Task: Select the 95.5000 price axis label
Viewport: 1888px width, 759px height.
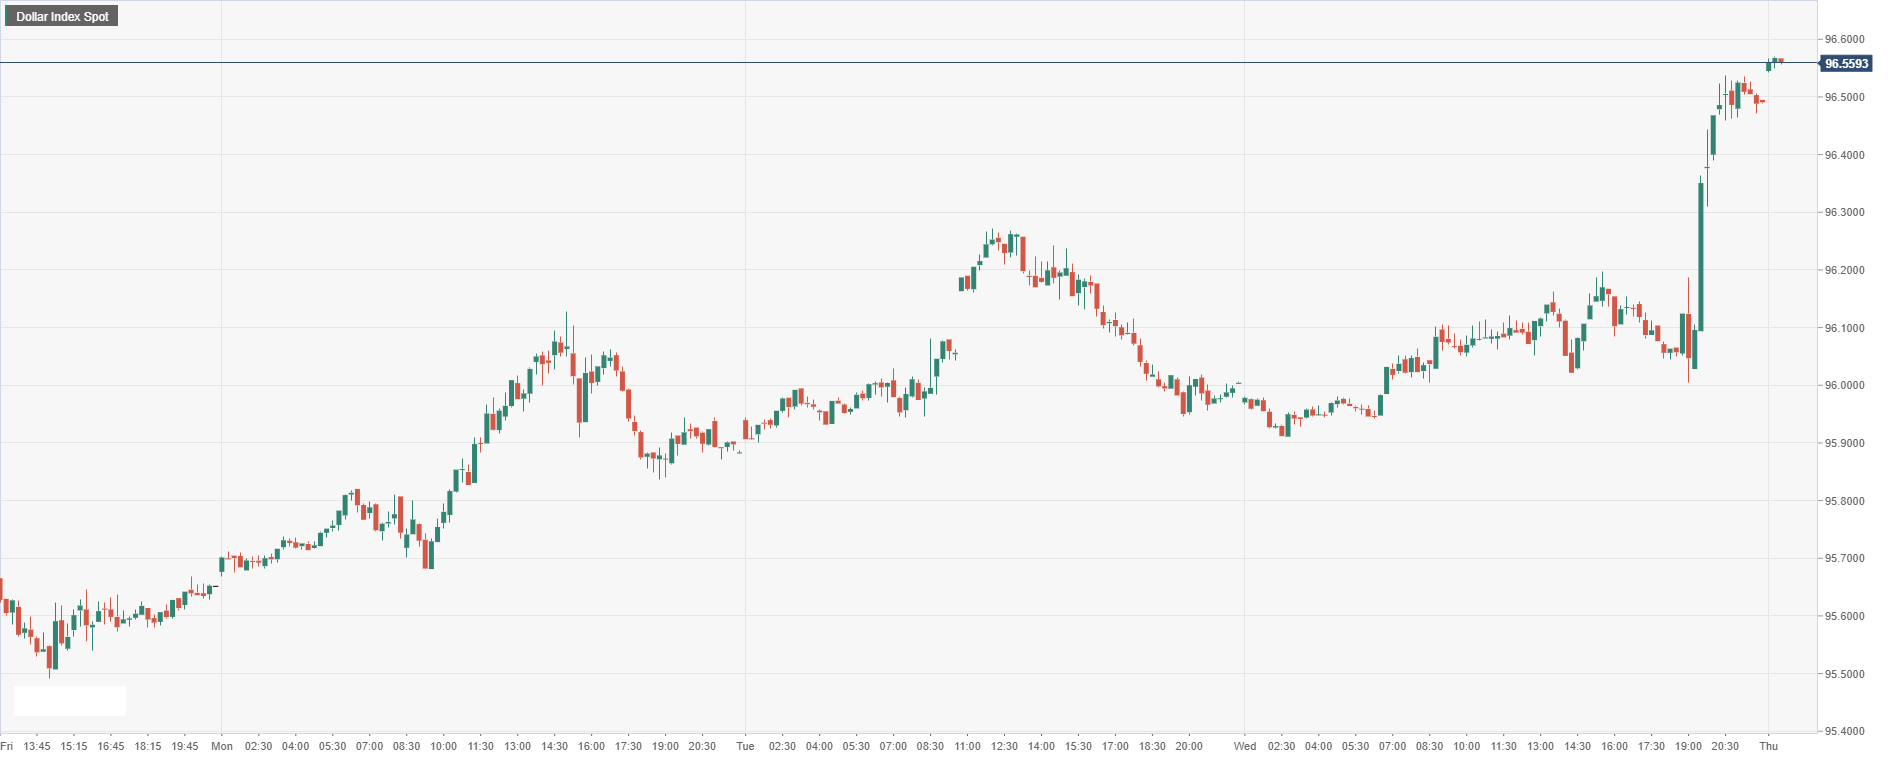Action: [1844, 674]
